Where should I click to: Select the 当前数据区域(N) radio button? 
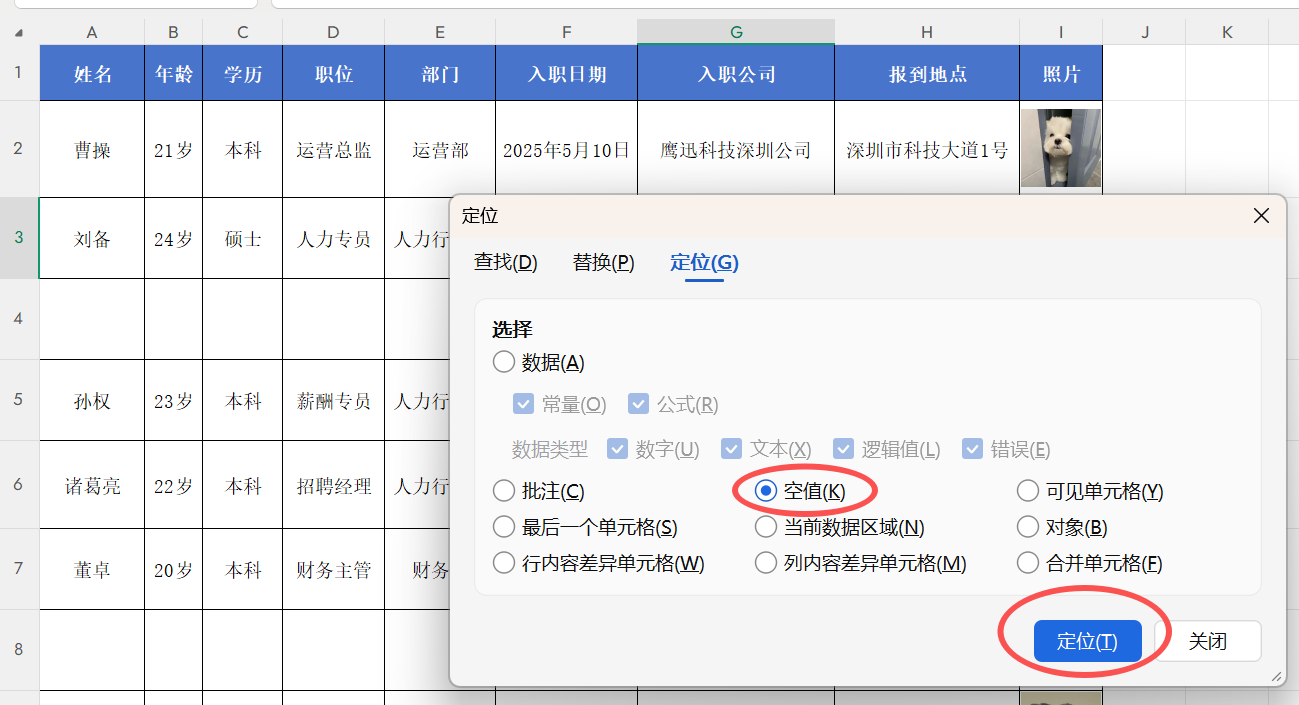click(x=765, y=526)
